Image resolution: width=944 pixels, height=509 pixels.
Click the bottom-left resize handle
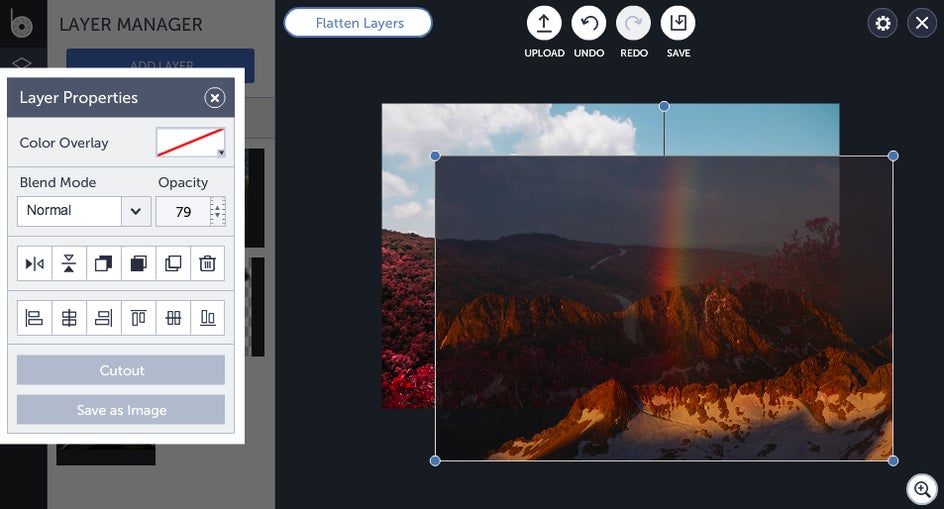click(435, 461)
